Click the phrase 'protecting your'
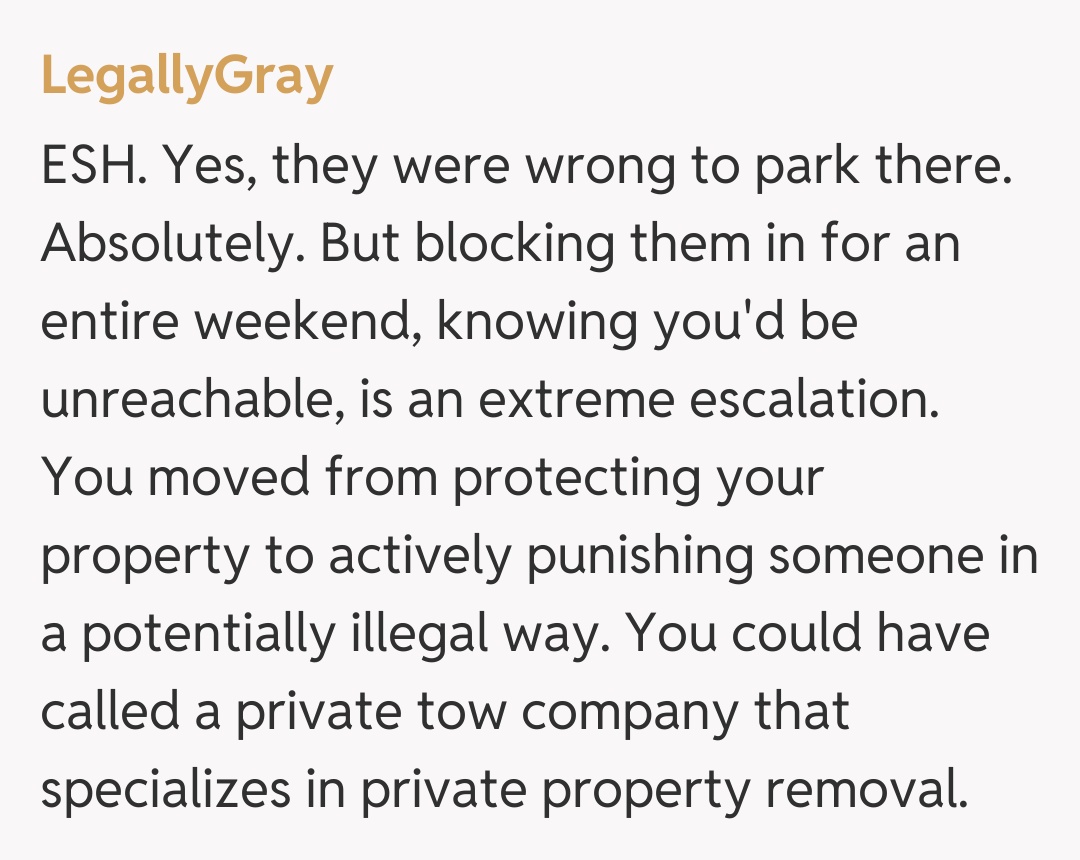 [x=638, y=478]
